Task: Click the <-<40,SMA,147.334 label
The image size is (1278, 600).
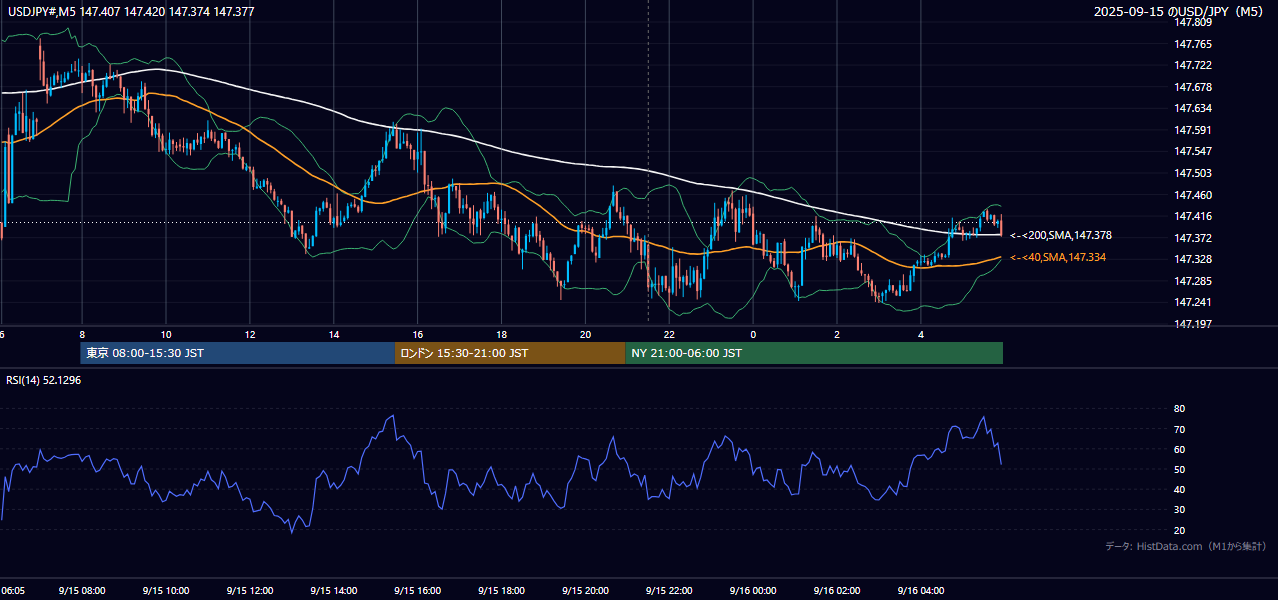Action: pos(1058,258)
